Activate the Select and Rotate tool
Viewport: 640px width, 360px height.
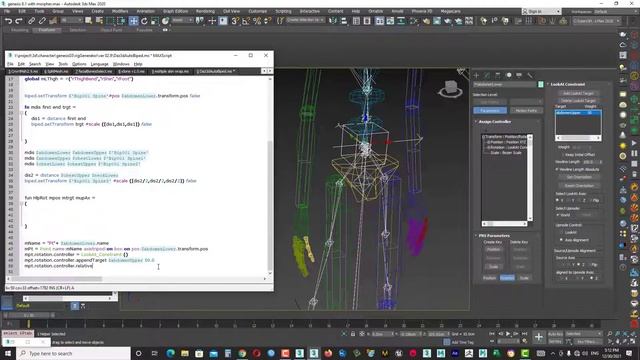pos(144,20)
